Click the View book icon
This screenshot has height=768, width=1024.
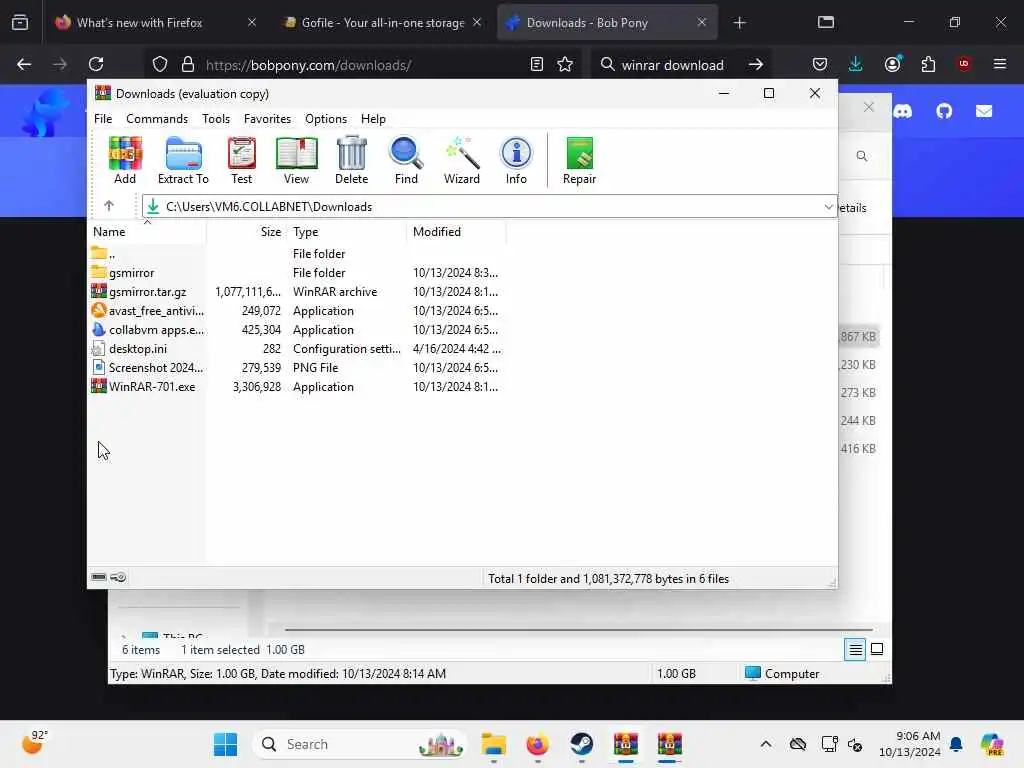tap(296, 161)
